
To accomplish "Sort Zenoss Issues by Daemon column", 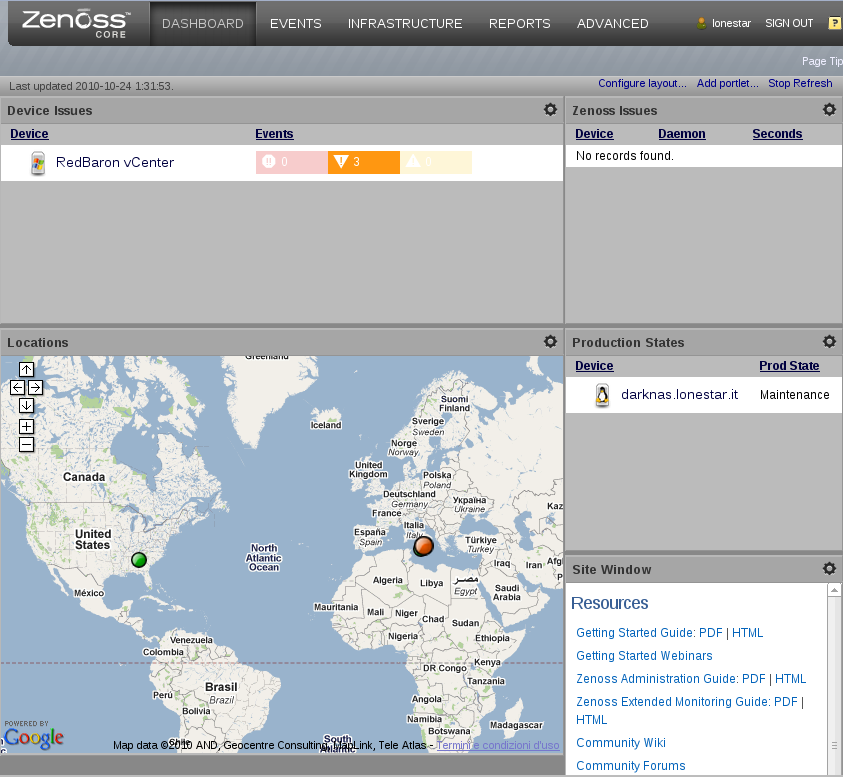I will (x=682, y=134).
